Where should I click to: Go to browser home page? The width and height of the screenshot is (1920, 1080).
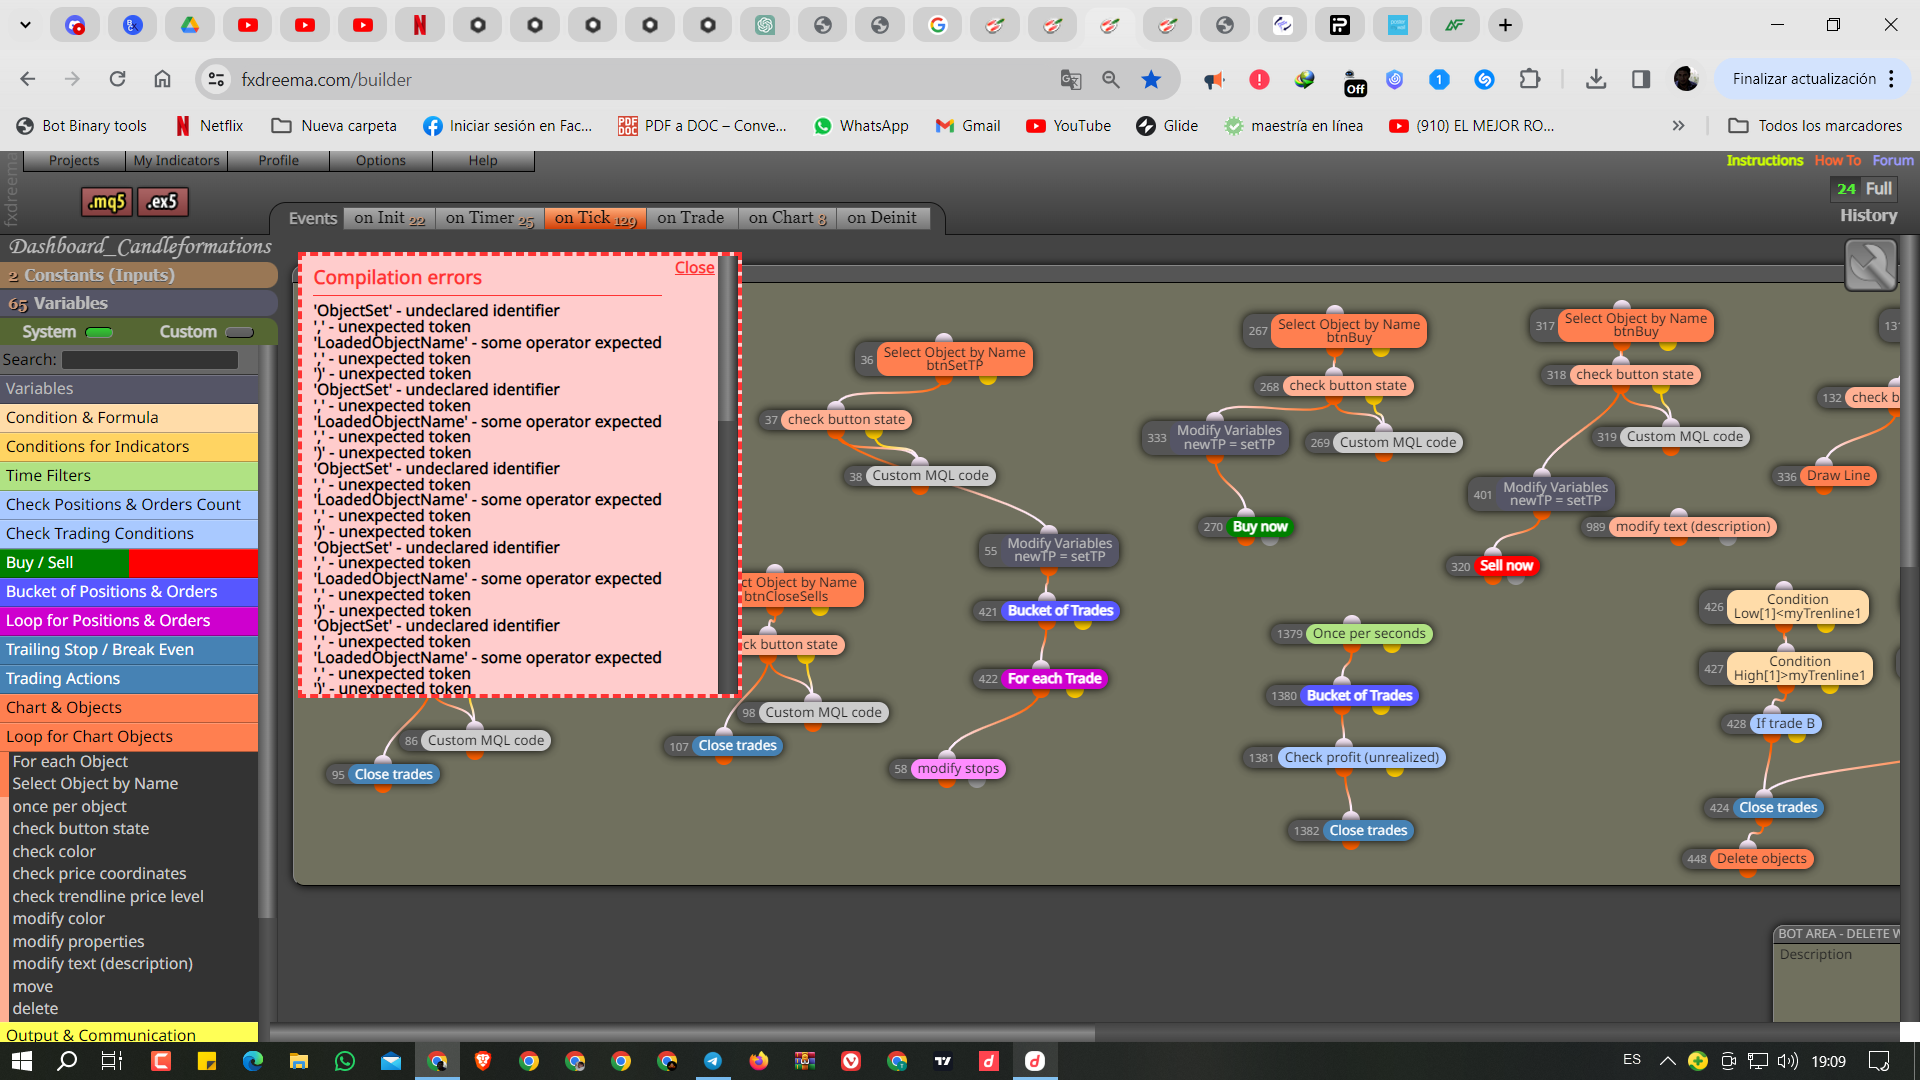click(x=162, y=79)
